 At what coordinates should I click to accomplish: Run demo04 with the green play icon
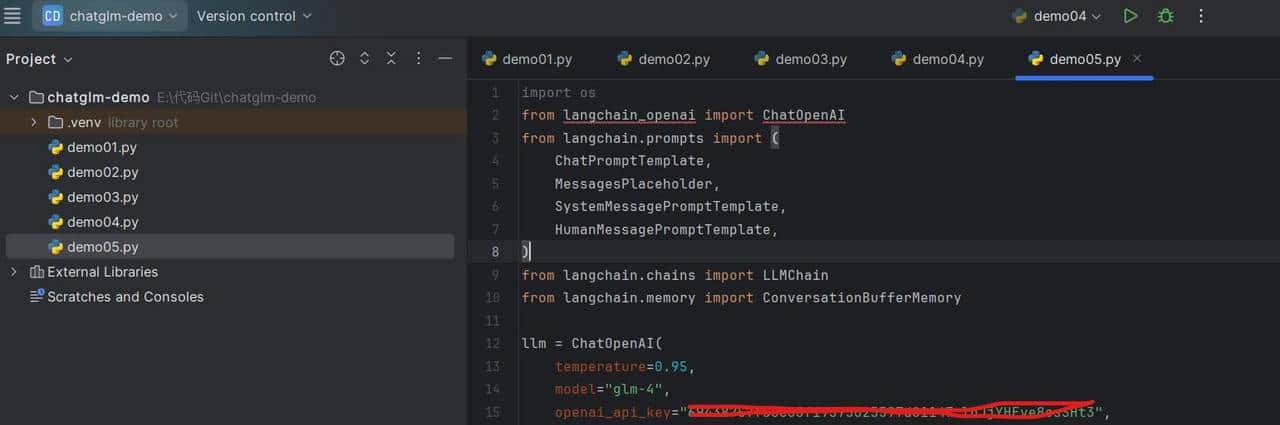point(1130,16)
